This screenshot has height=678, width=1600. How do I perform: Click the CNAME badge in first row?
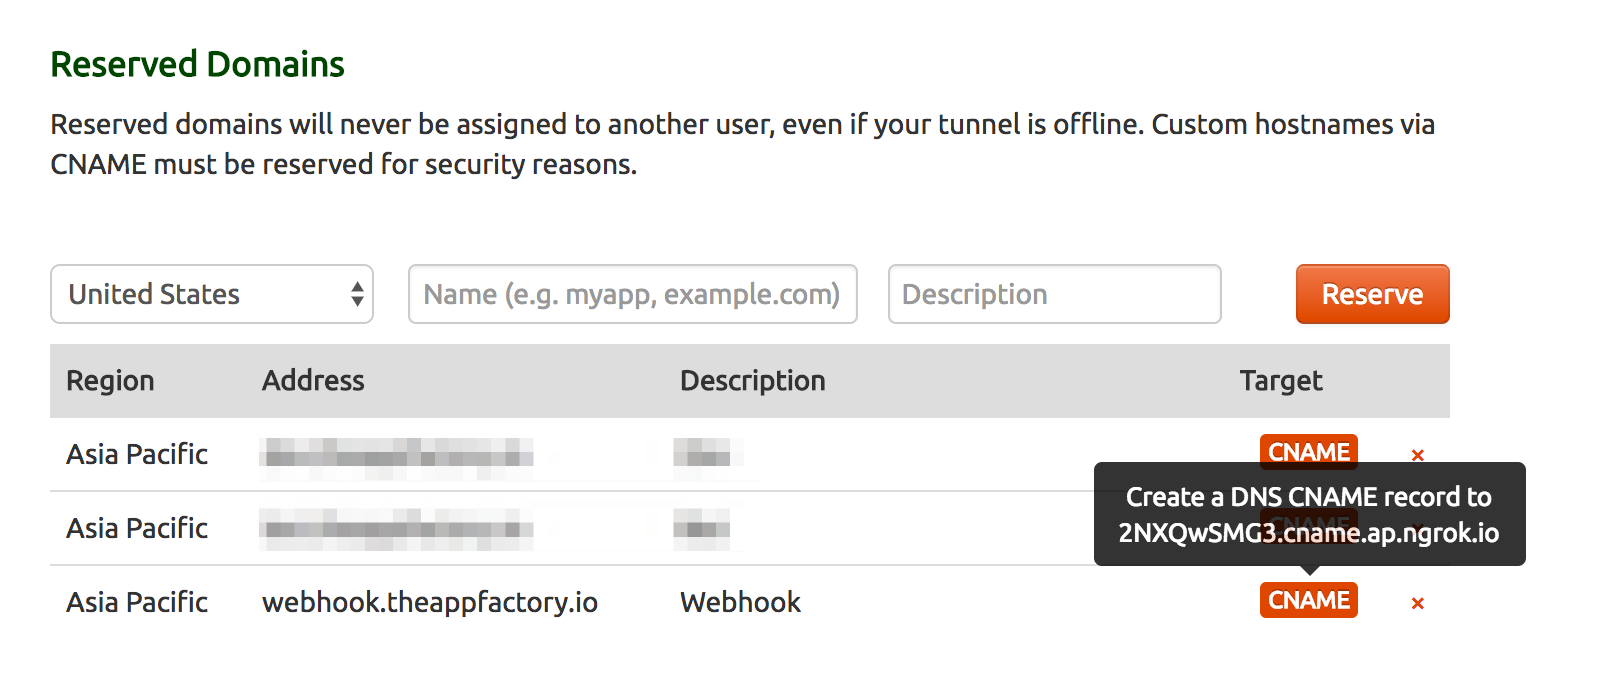click(x=1308, y=451)
